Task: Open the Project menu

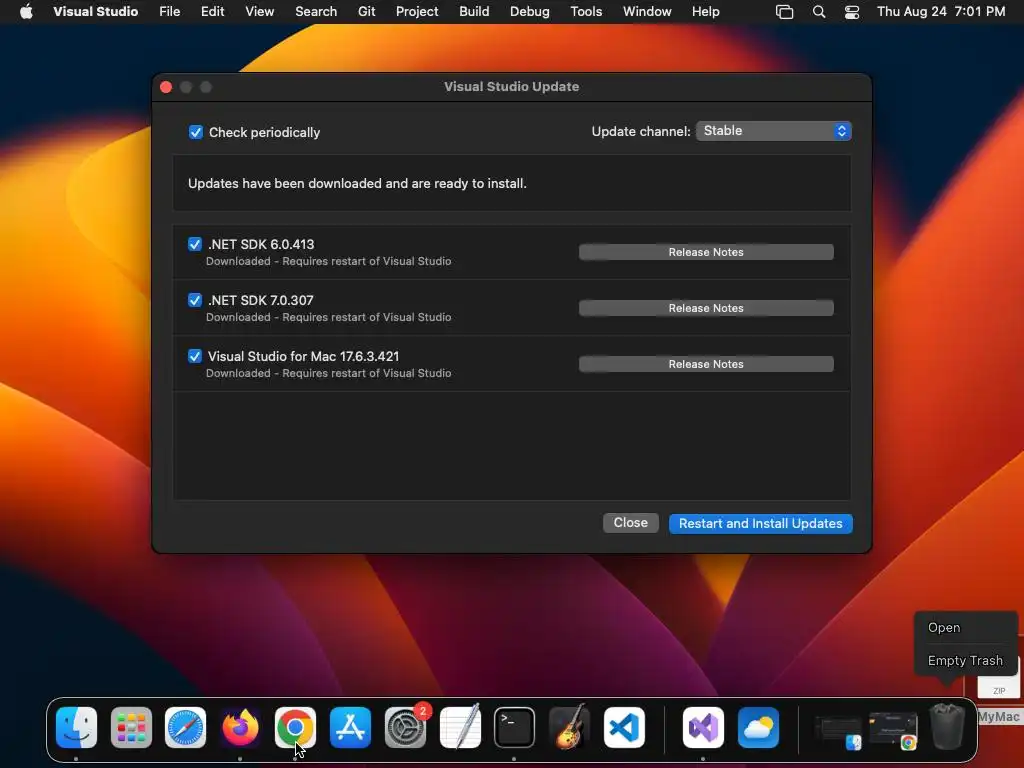Action: (417, 11)
